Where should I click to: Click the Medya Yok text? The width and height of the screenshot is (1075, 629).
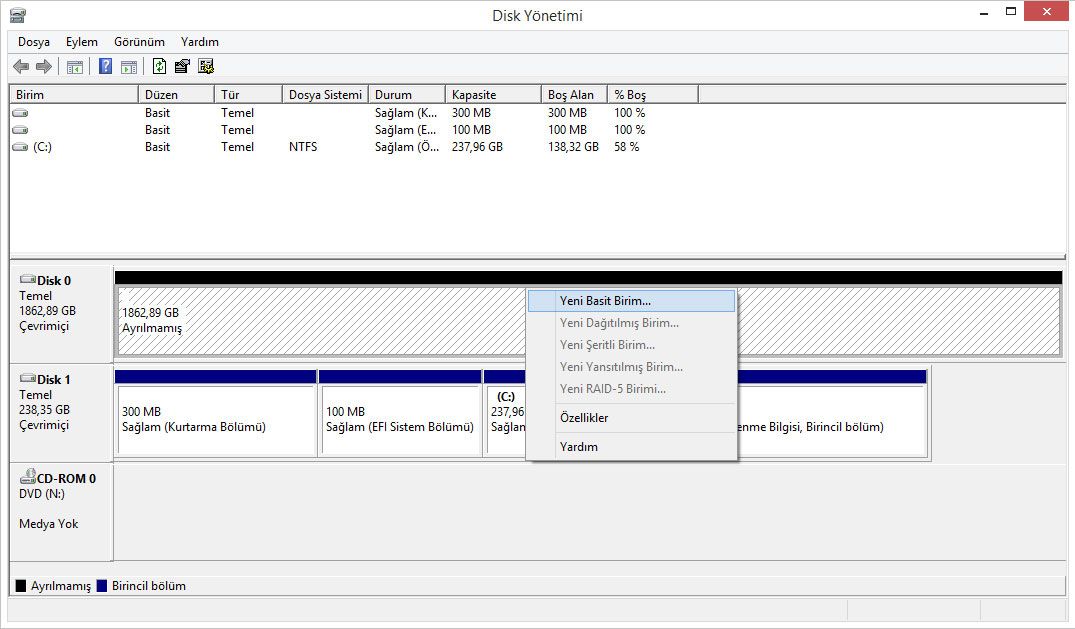[x=49, y=524]
